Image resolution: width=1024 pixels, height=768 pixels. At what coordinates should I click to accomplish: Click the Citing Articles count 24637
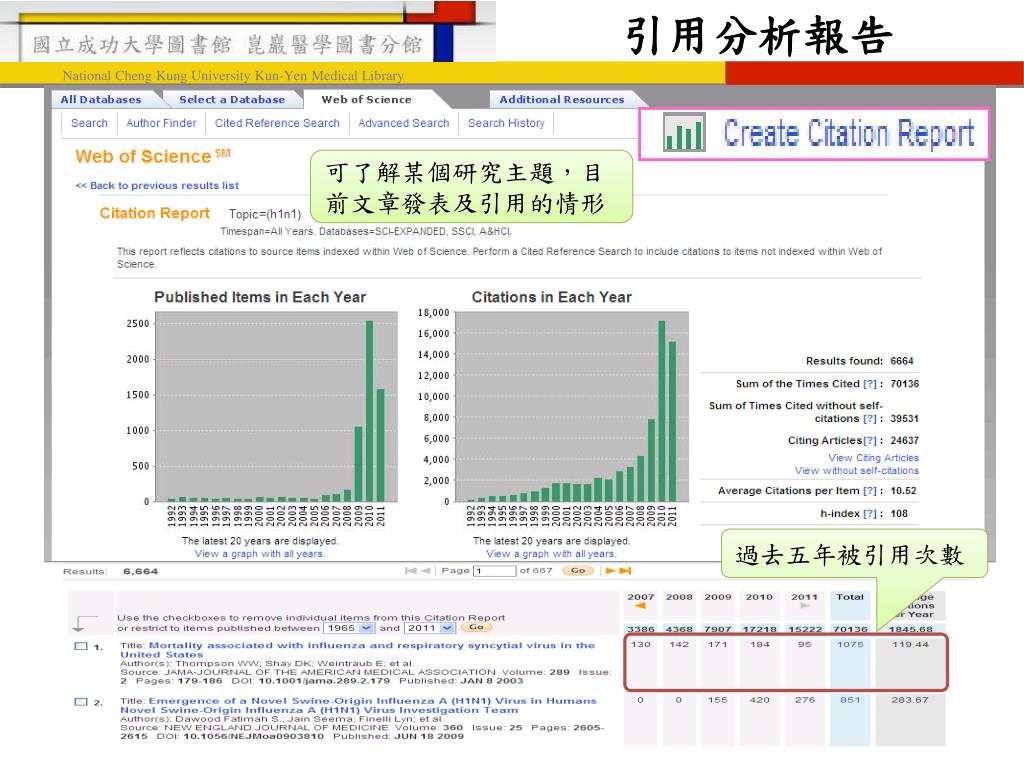tap(904, 441)
